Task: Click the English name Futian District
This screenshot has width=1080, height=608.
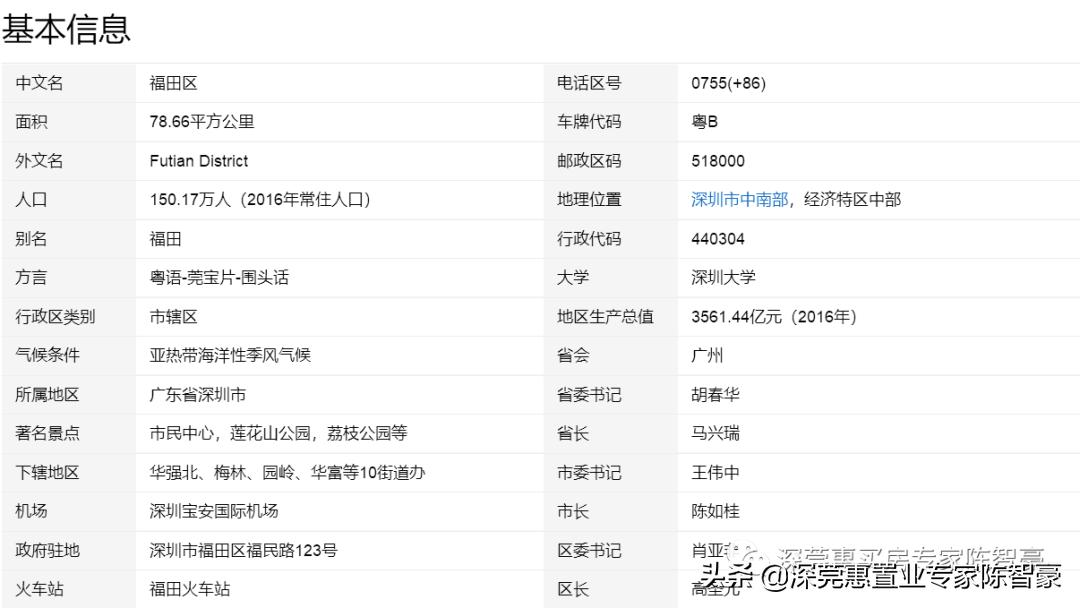Action: point(198,160)
